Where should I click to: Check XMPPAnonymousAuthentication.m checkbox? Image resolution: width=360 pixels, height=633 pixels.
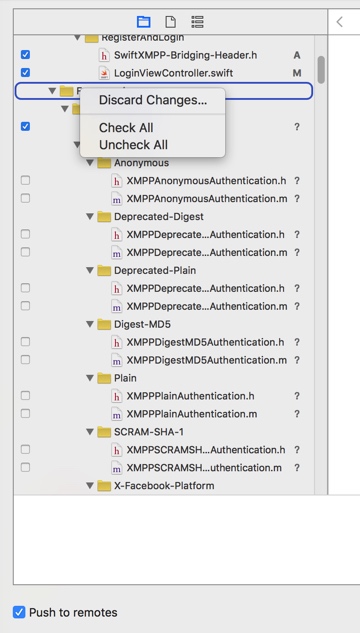[x=25, y=198]
